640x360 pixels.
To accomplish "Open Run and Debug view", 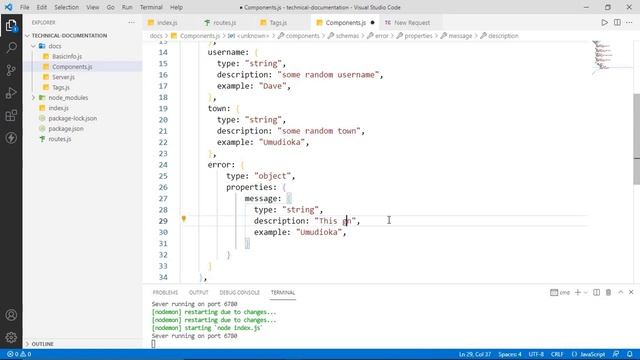I will (x=11, y=93).
